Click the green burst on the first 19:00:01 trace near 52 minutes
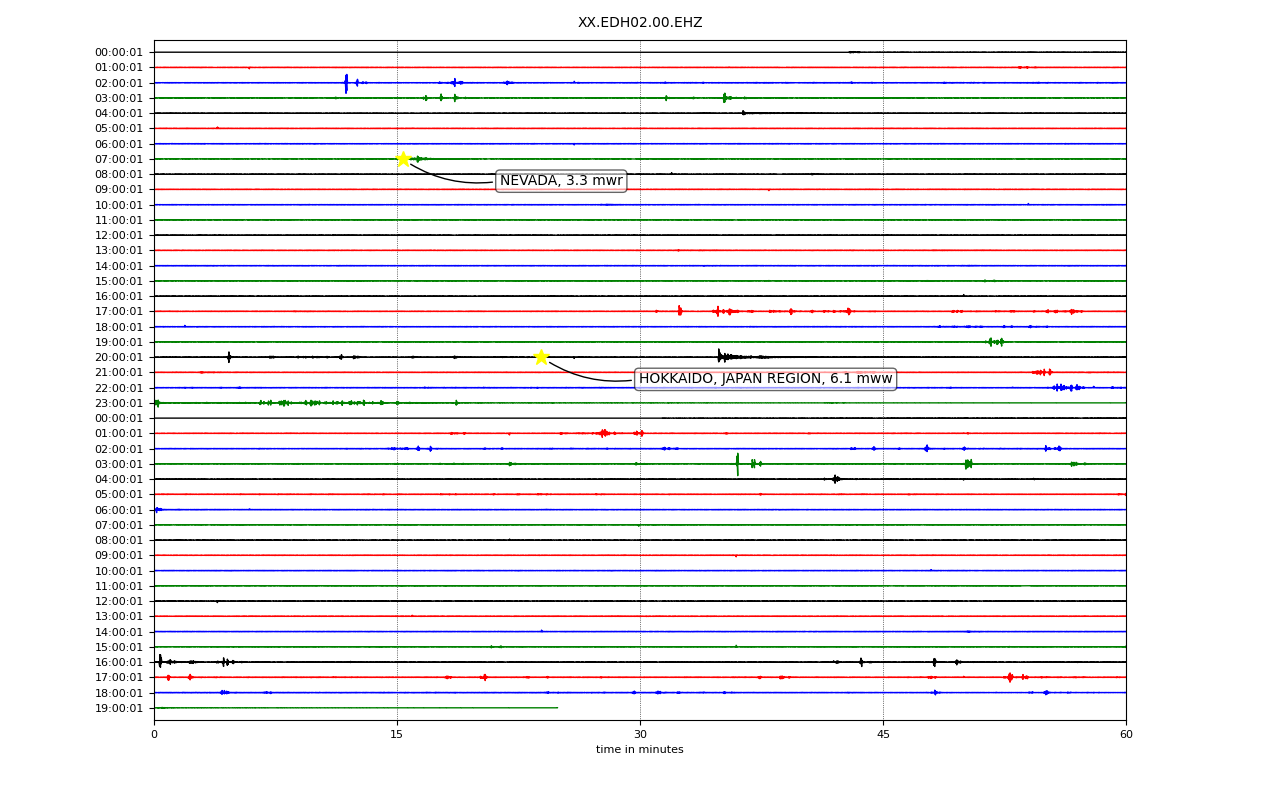This screenshot has height=800, width=1280. (x=996, y=342)
